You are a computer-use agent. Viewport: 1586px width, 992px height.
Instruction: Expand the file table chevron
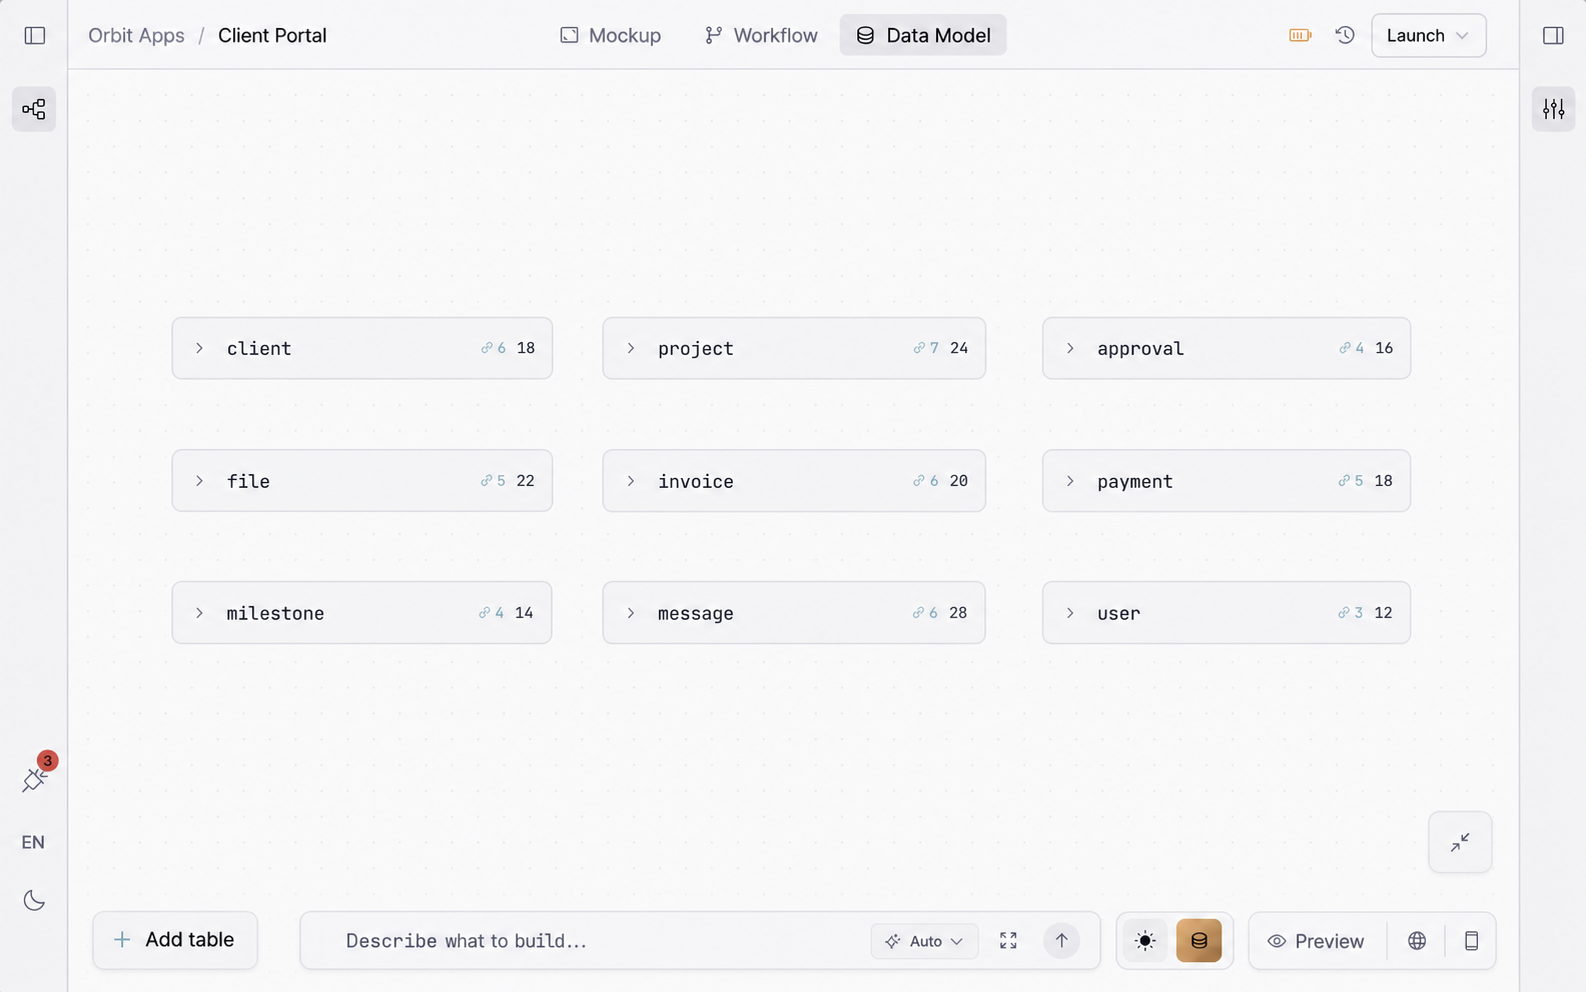pyautogui.click(x=200, y=481)
